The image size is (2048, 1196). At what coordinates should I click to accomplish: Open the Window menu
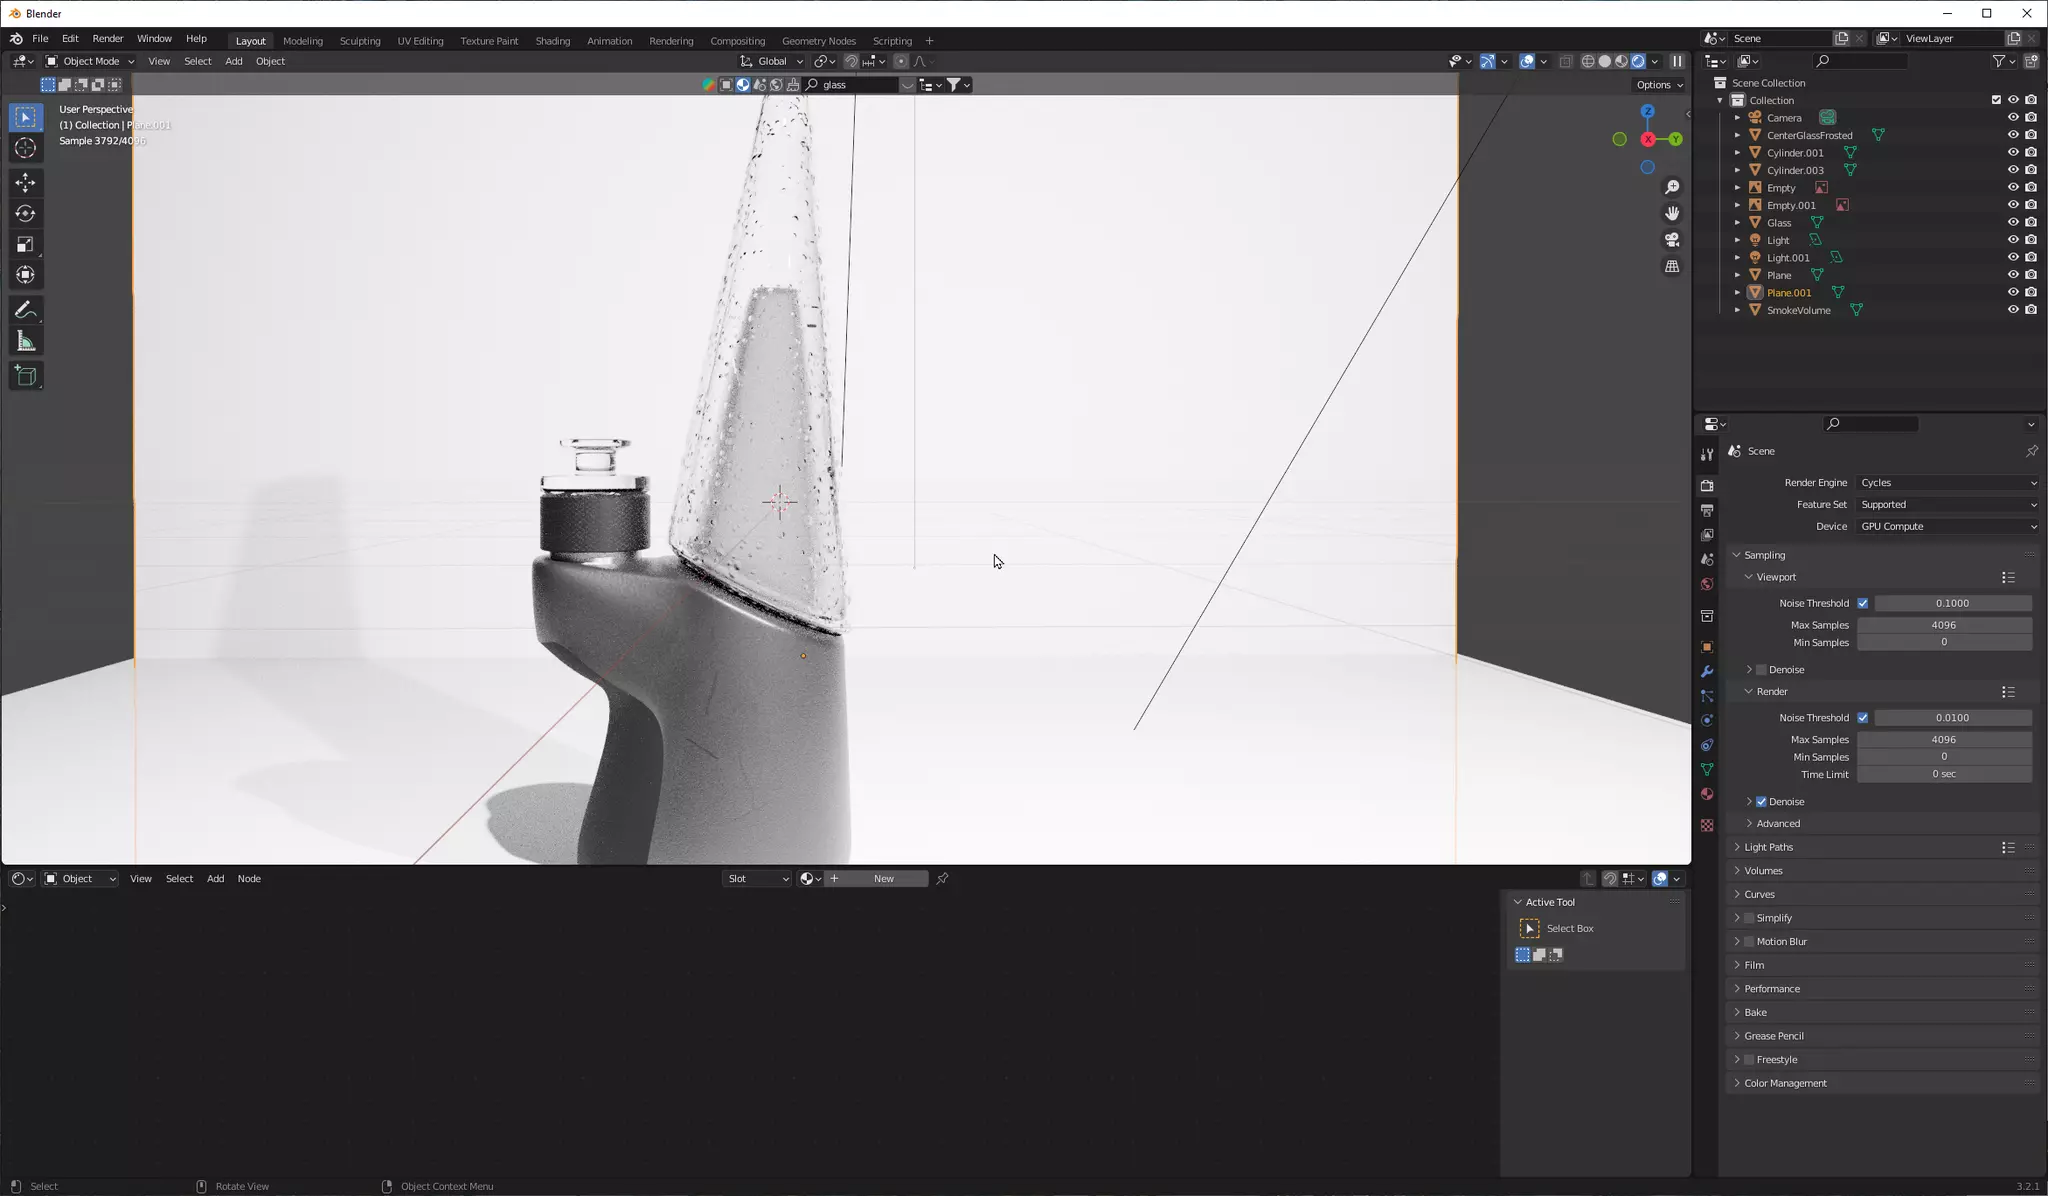(x=154, y=39)
